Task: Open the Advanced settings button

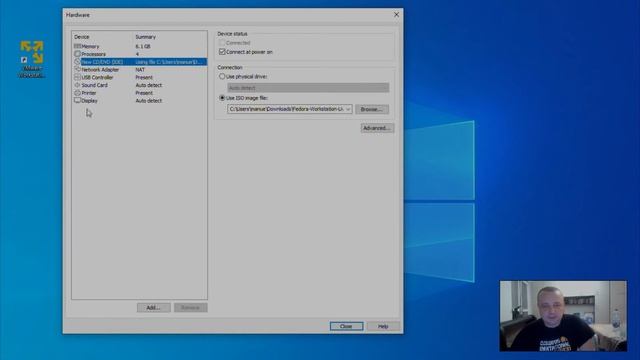Action: [x=377, y=128]
